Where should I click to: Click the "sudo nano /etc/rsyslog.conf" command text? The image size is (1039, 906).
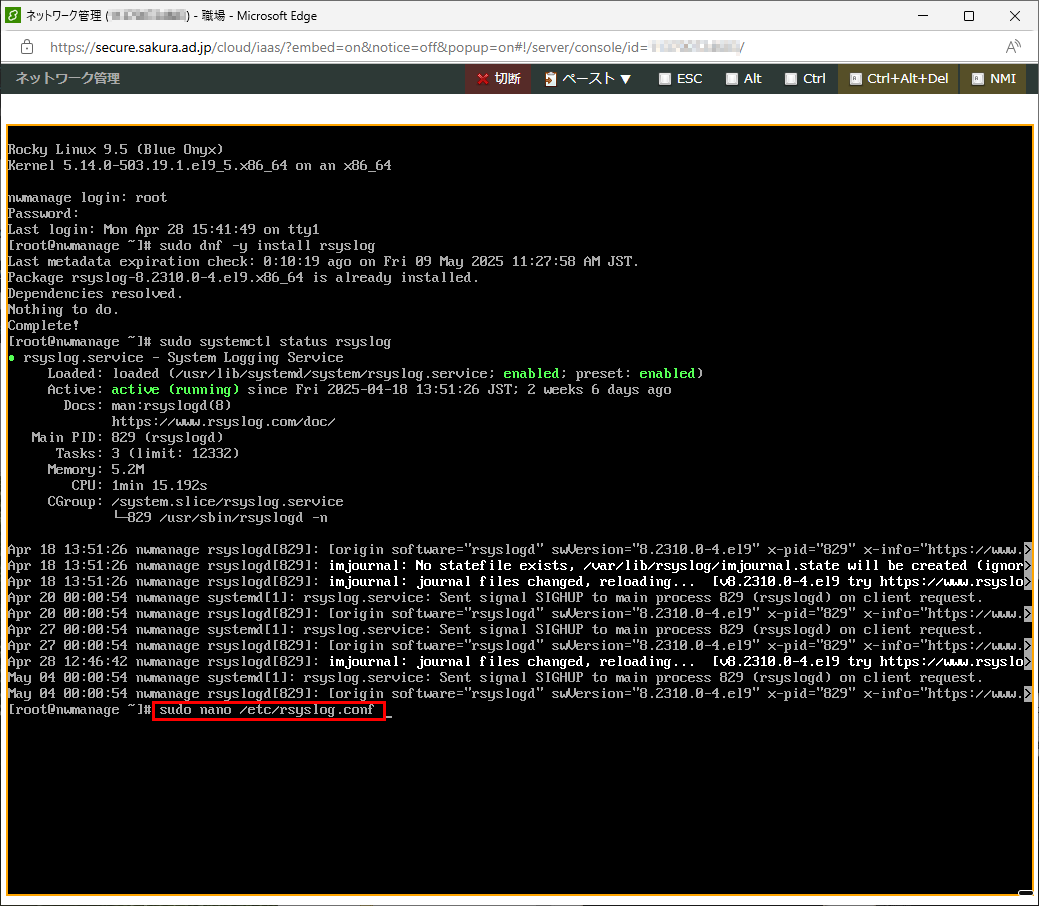coord(267,710)
